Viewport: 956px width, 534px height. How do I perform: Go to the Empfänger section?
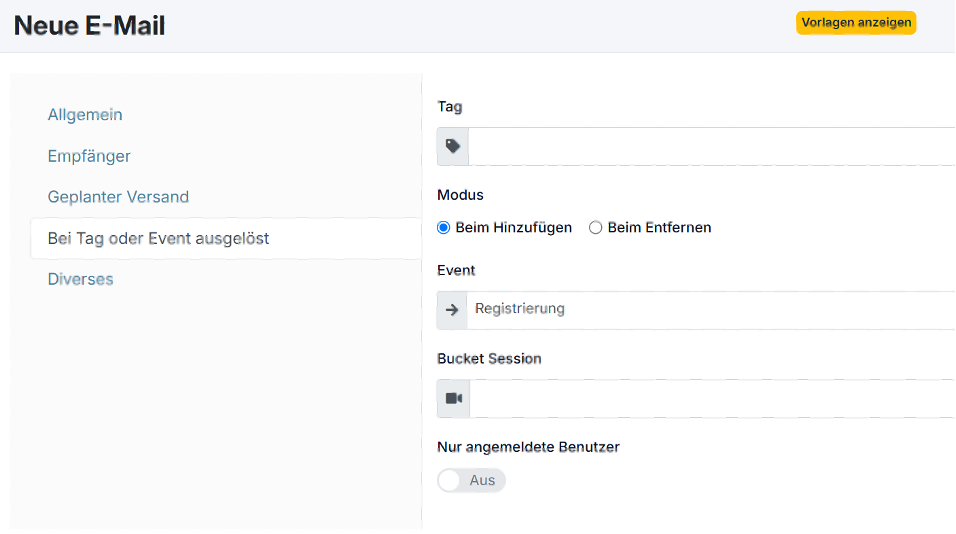89,156
